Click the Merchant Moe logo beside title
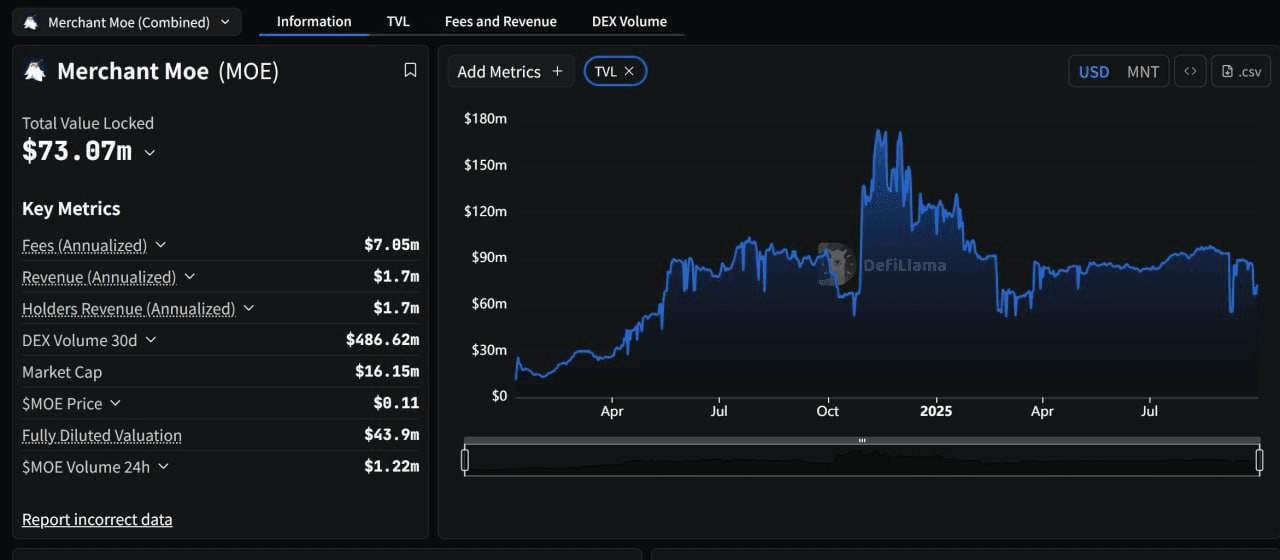Viewport: 1280px width, 560px height. 35,71
